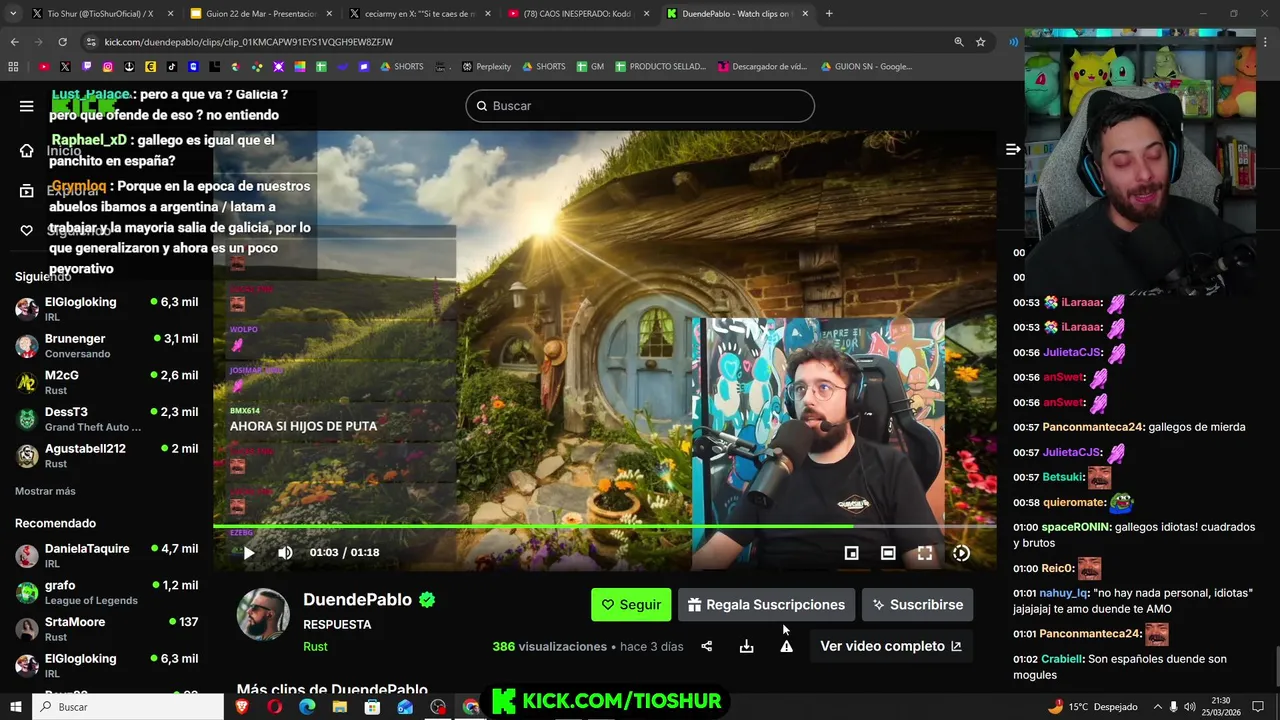Switch to ceciarmy en X browser tab

click(x=420, y=14)
